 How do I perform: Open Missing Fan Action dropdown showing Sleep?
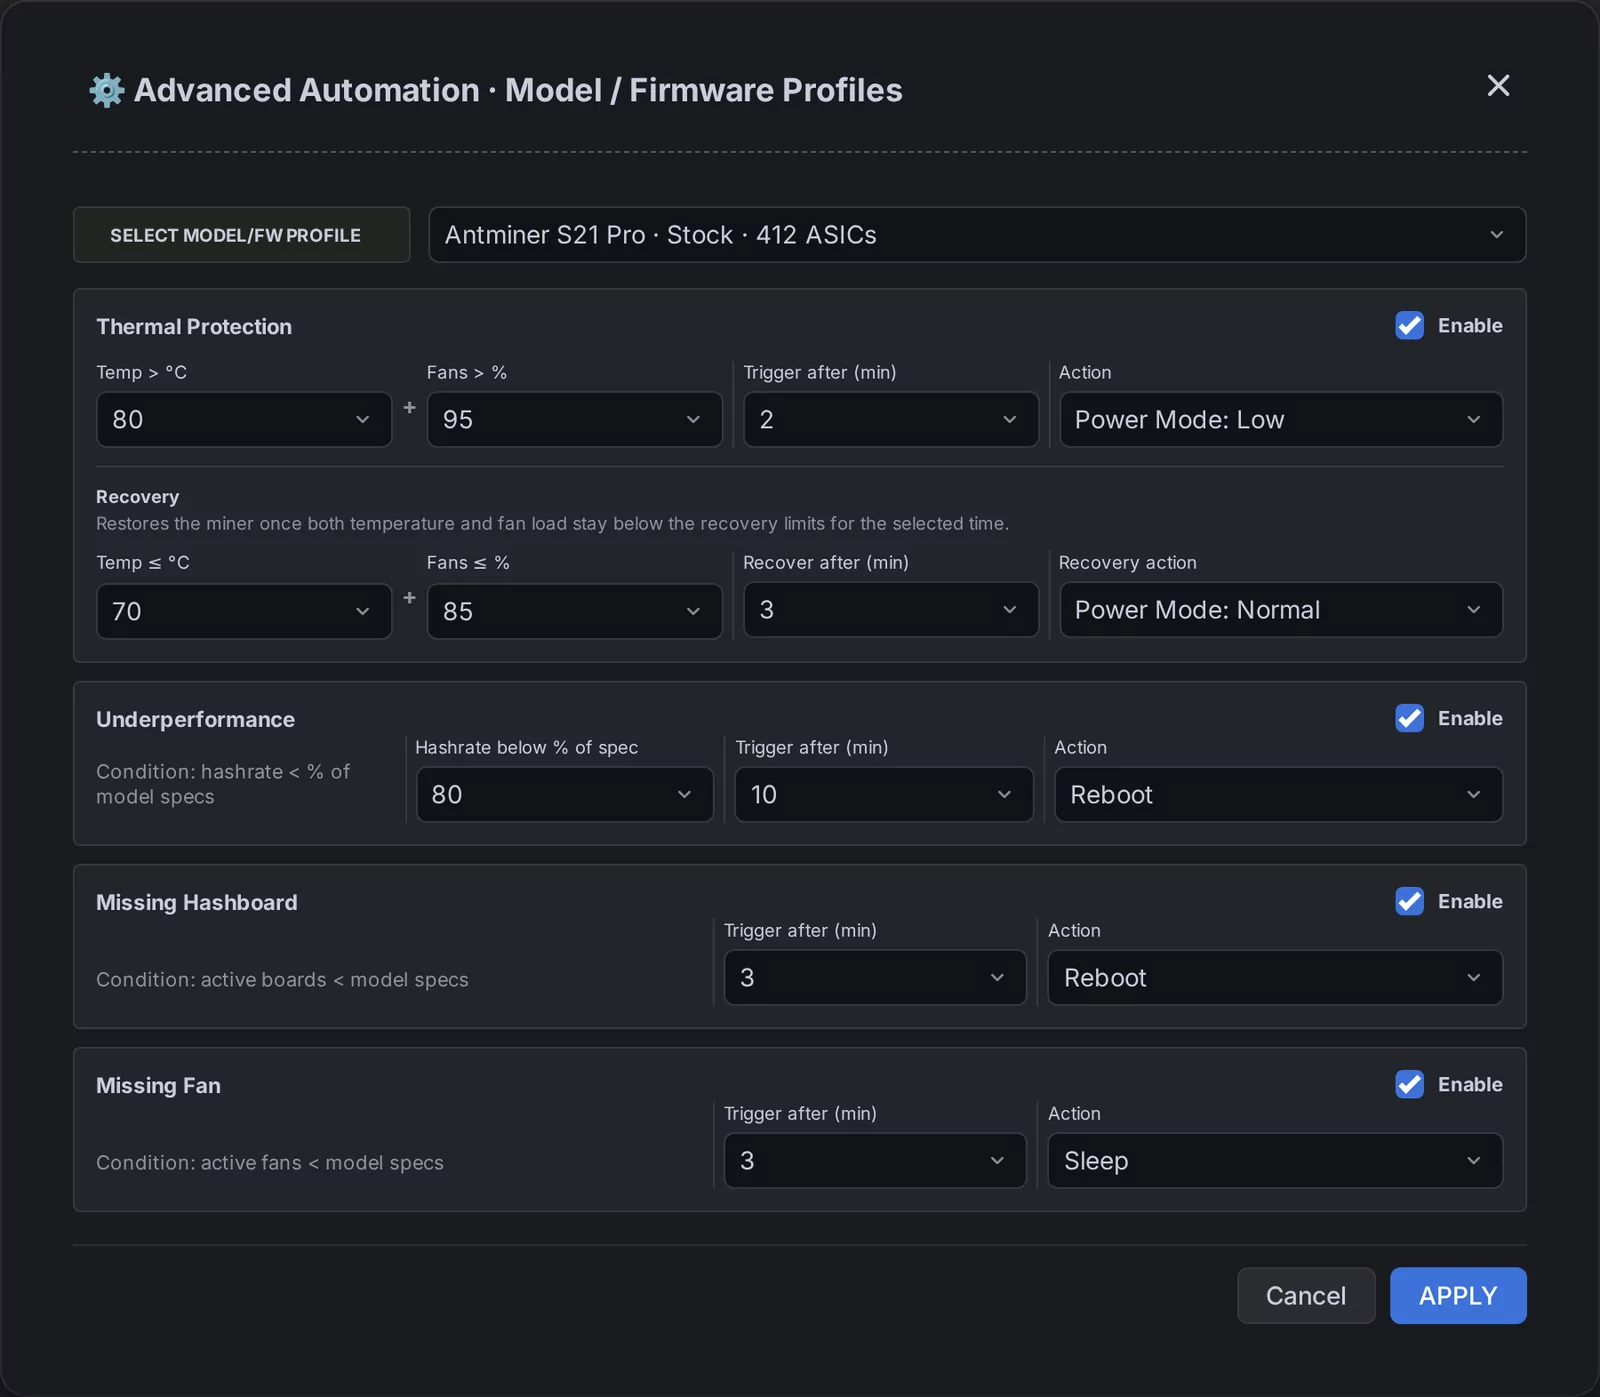pos(1275,1161)
